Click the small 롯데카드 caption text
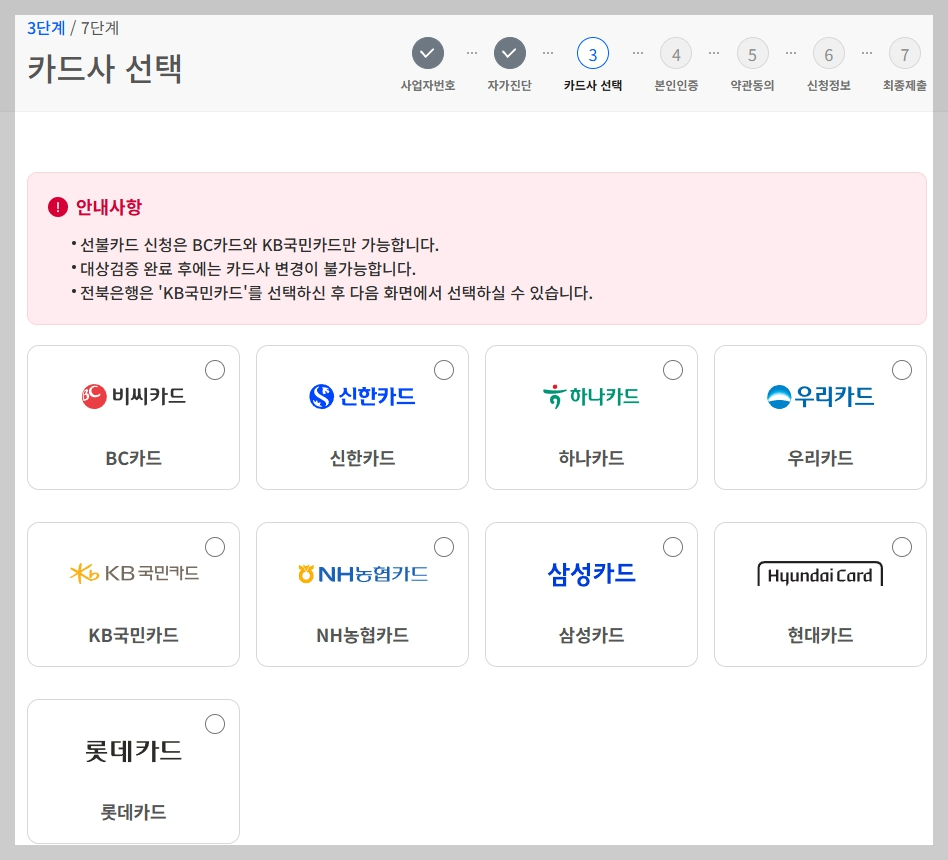Screen dimensions: 948x860 [134, 812]
